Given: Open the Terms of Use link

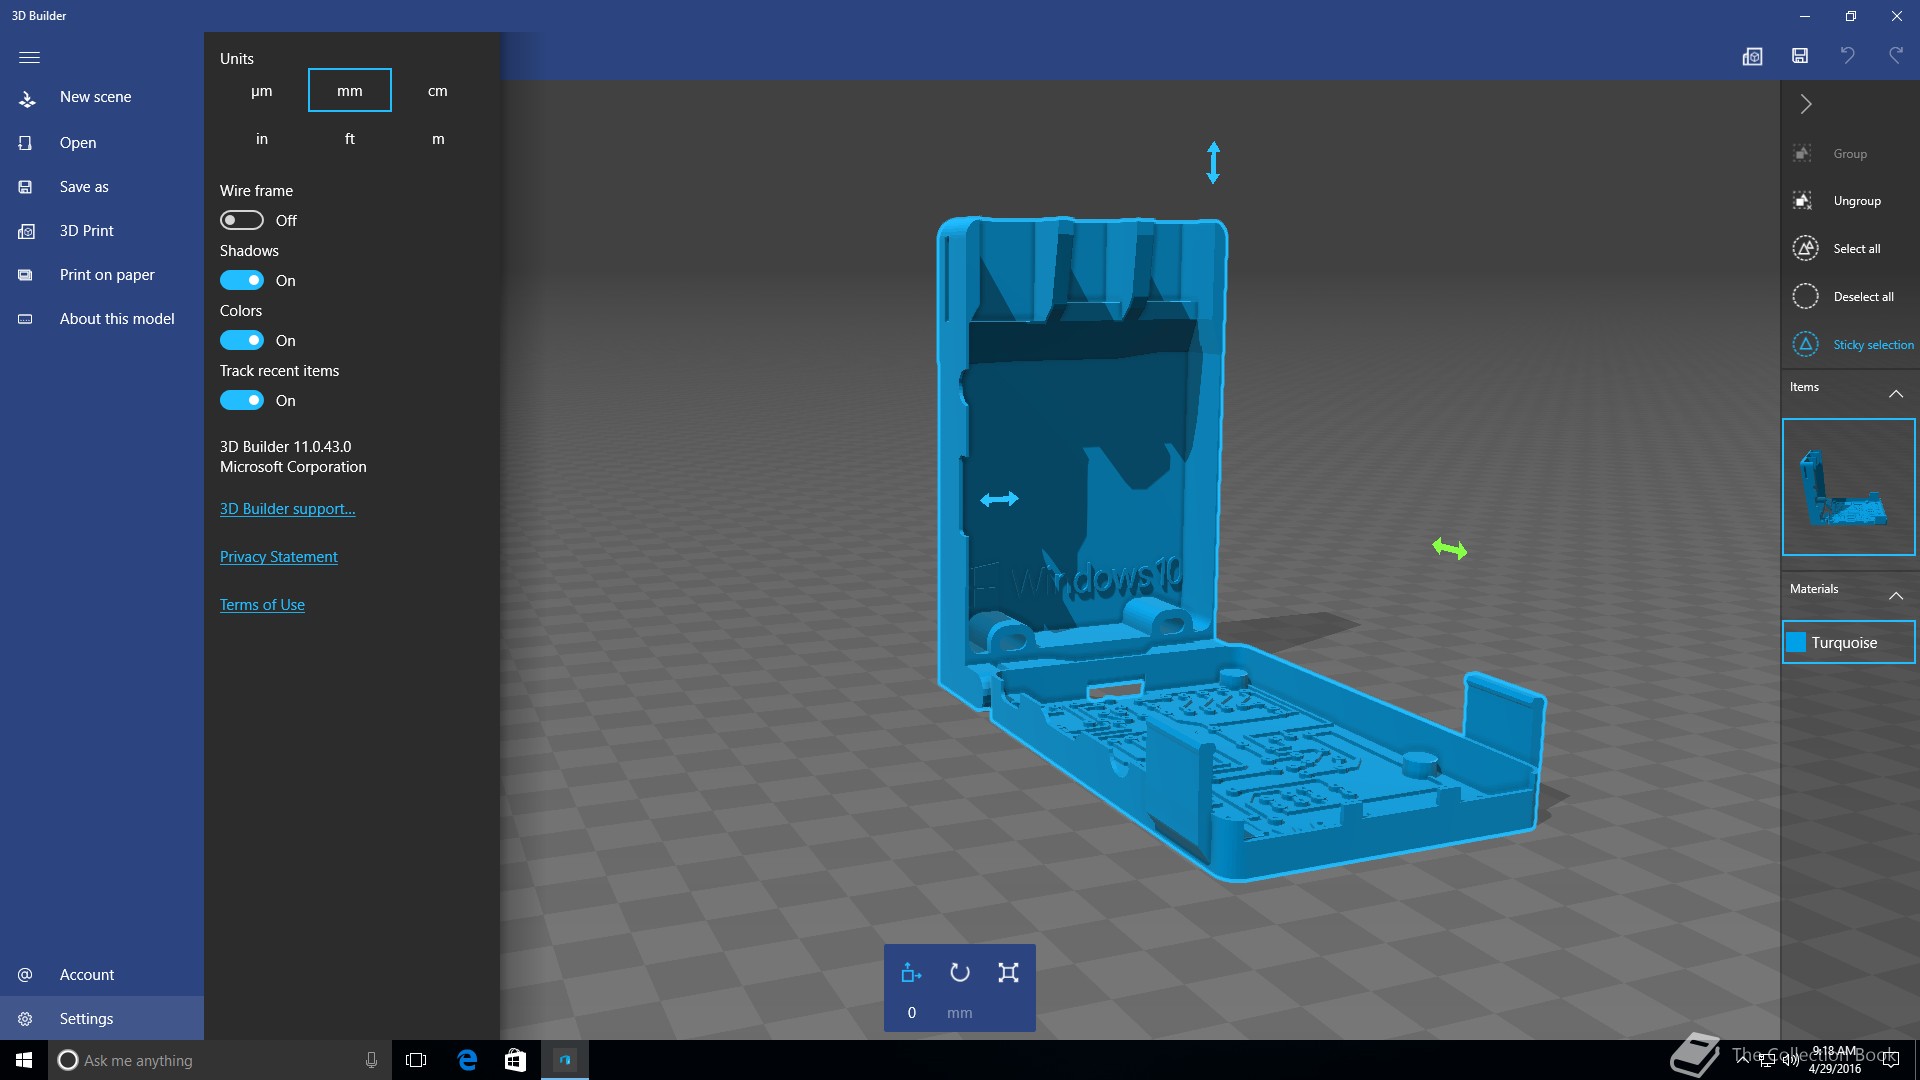Looking at the screenshot, I should tap(262, 605).
